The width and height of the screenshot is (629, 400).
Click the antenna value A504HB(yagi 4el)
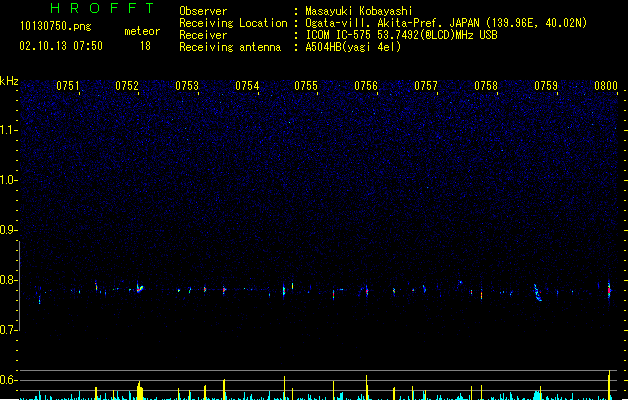353,47
